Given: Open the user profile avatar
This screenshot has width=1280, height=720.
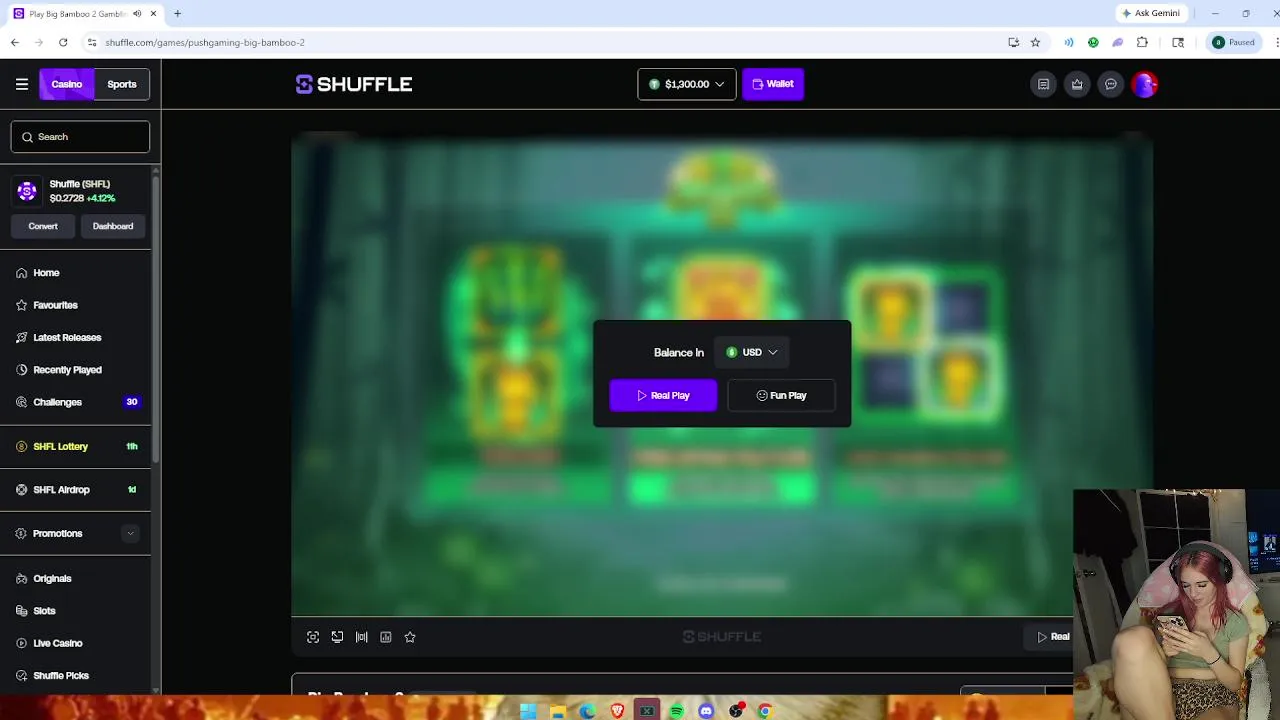Looking at the screenshot, I should [1144, 84].
